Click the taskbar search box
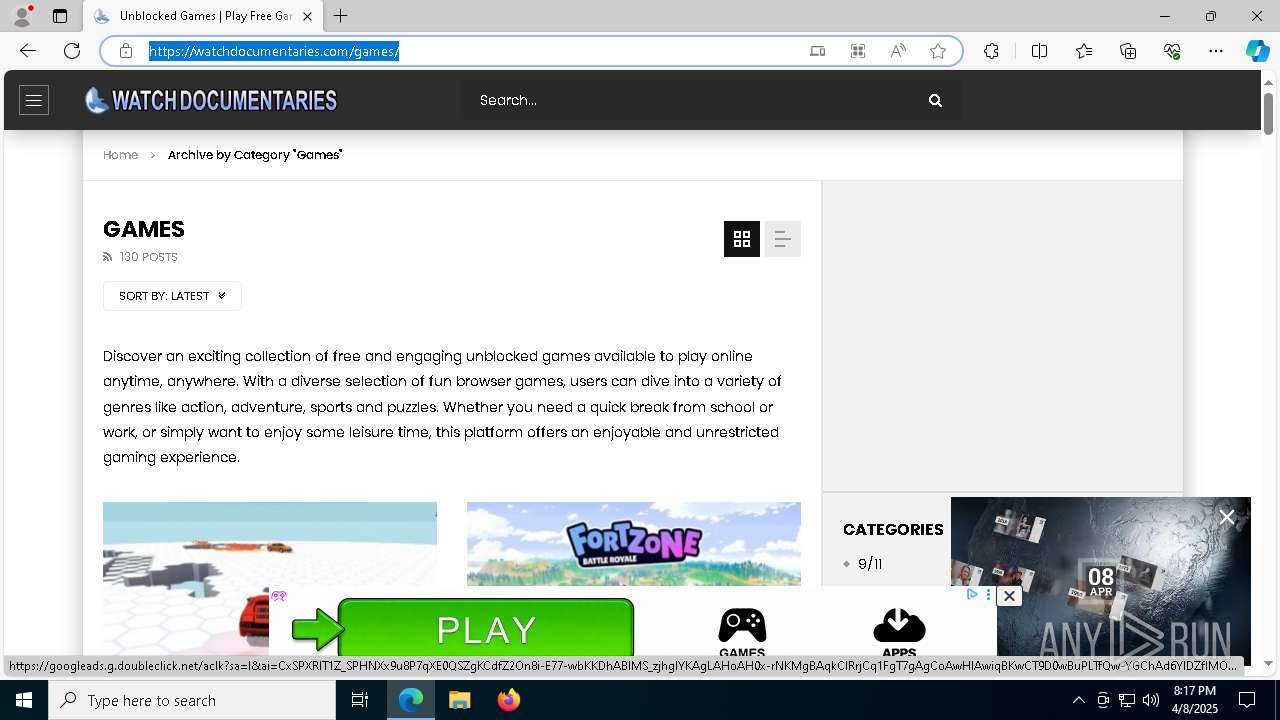The image size is (1280, 720). click(192, 700)
